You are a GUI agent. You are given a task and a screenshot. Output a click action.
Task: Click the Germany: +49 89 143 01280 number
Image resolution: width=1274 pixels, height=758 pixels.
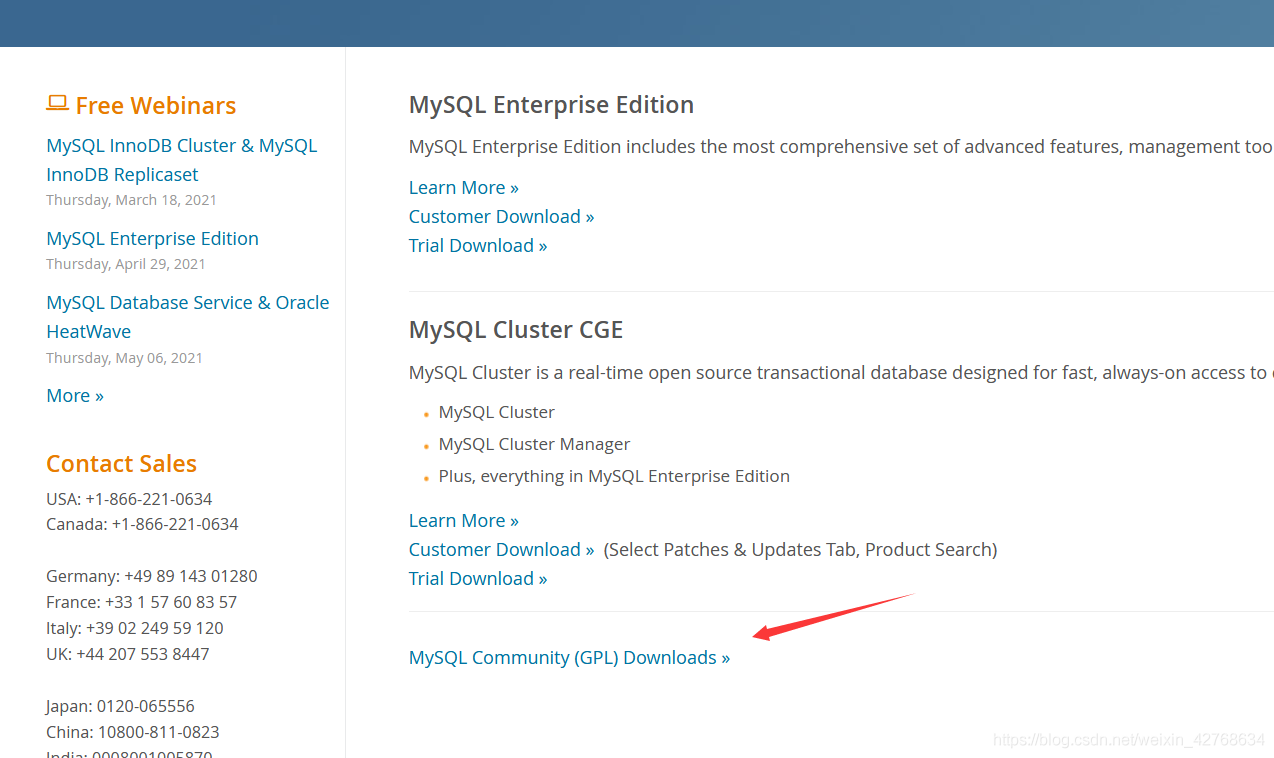pyautogui.click(x=152, y=576)
